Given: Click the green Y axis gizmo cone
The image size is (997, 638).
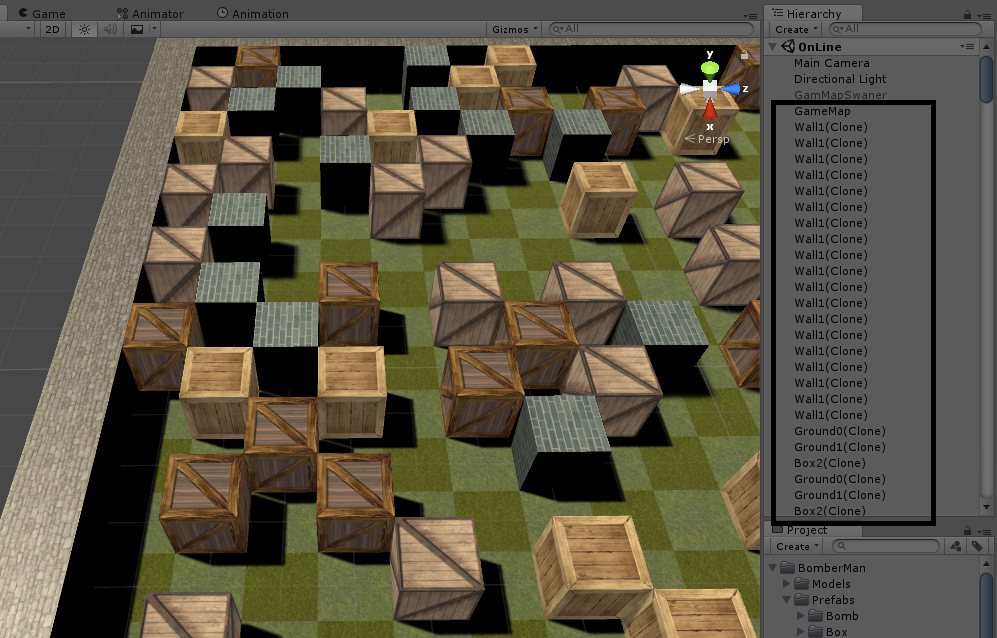Looking at the screenshot, I should (710, 68).
